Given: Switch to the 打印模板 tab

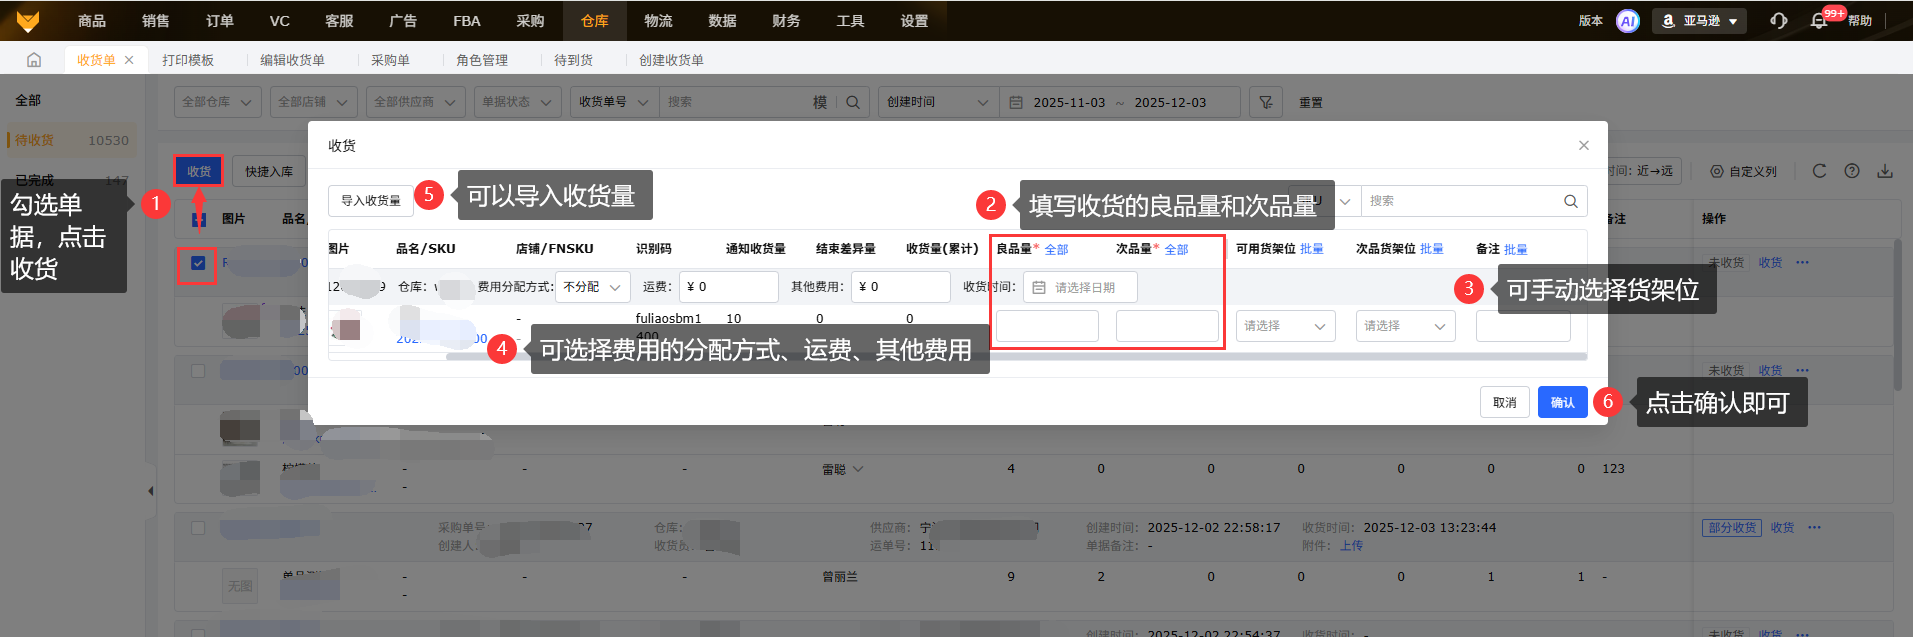Looking at the screenshot, I should point(188,60).
